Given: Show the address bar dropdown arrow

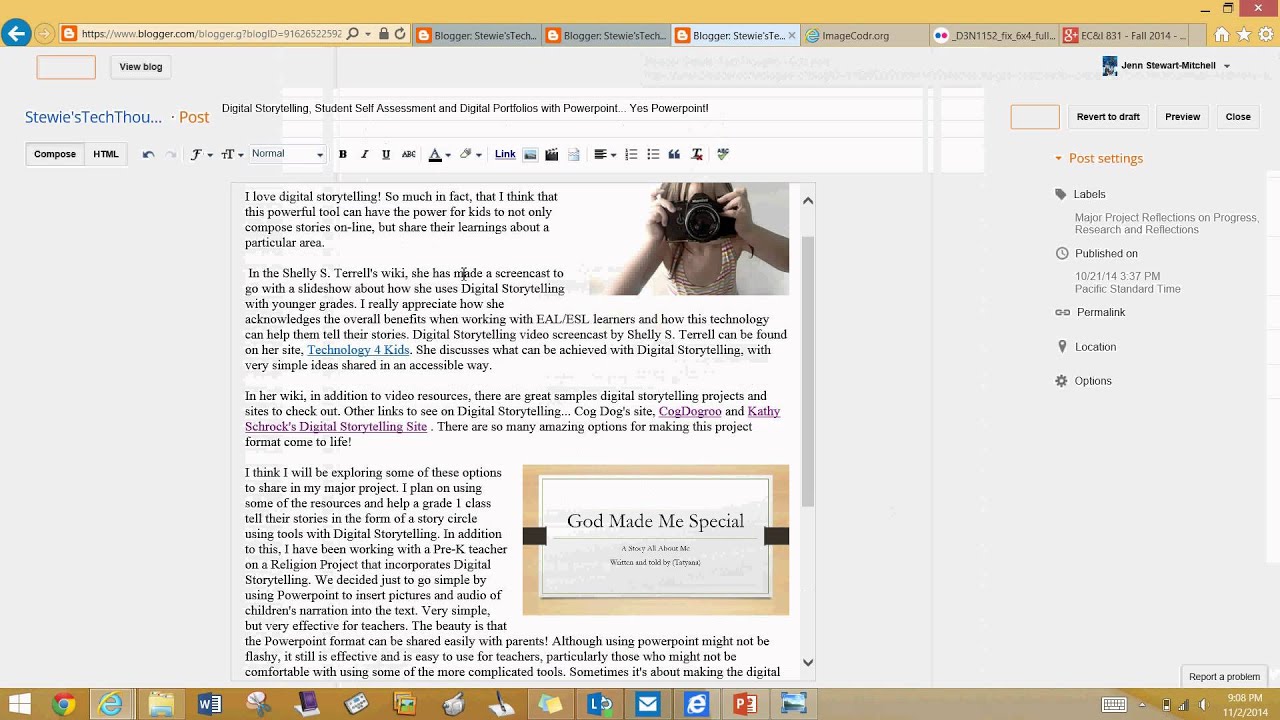Looking at the screenshot, I should pos(368,34).
